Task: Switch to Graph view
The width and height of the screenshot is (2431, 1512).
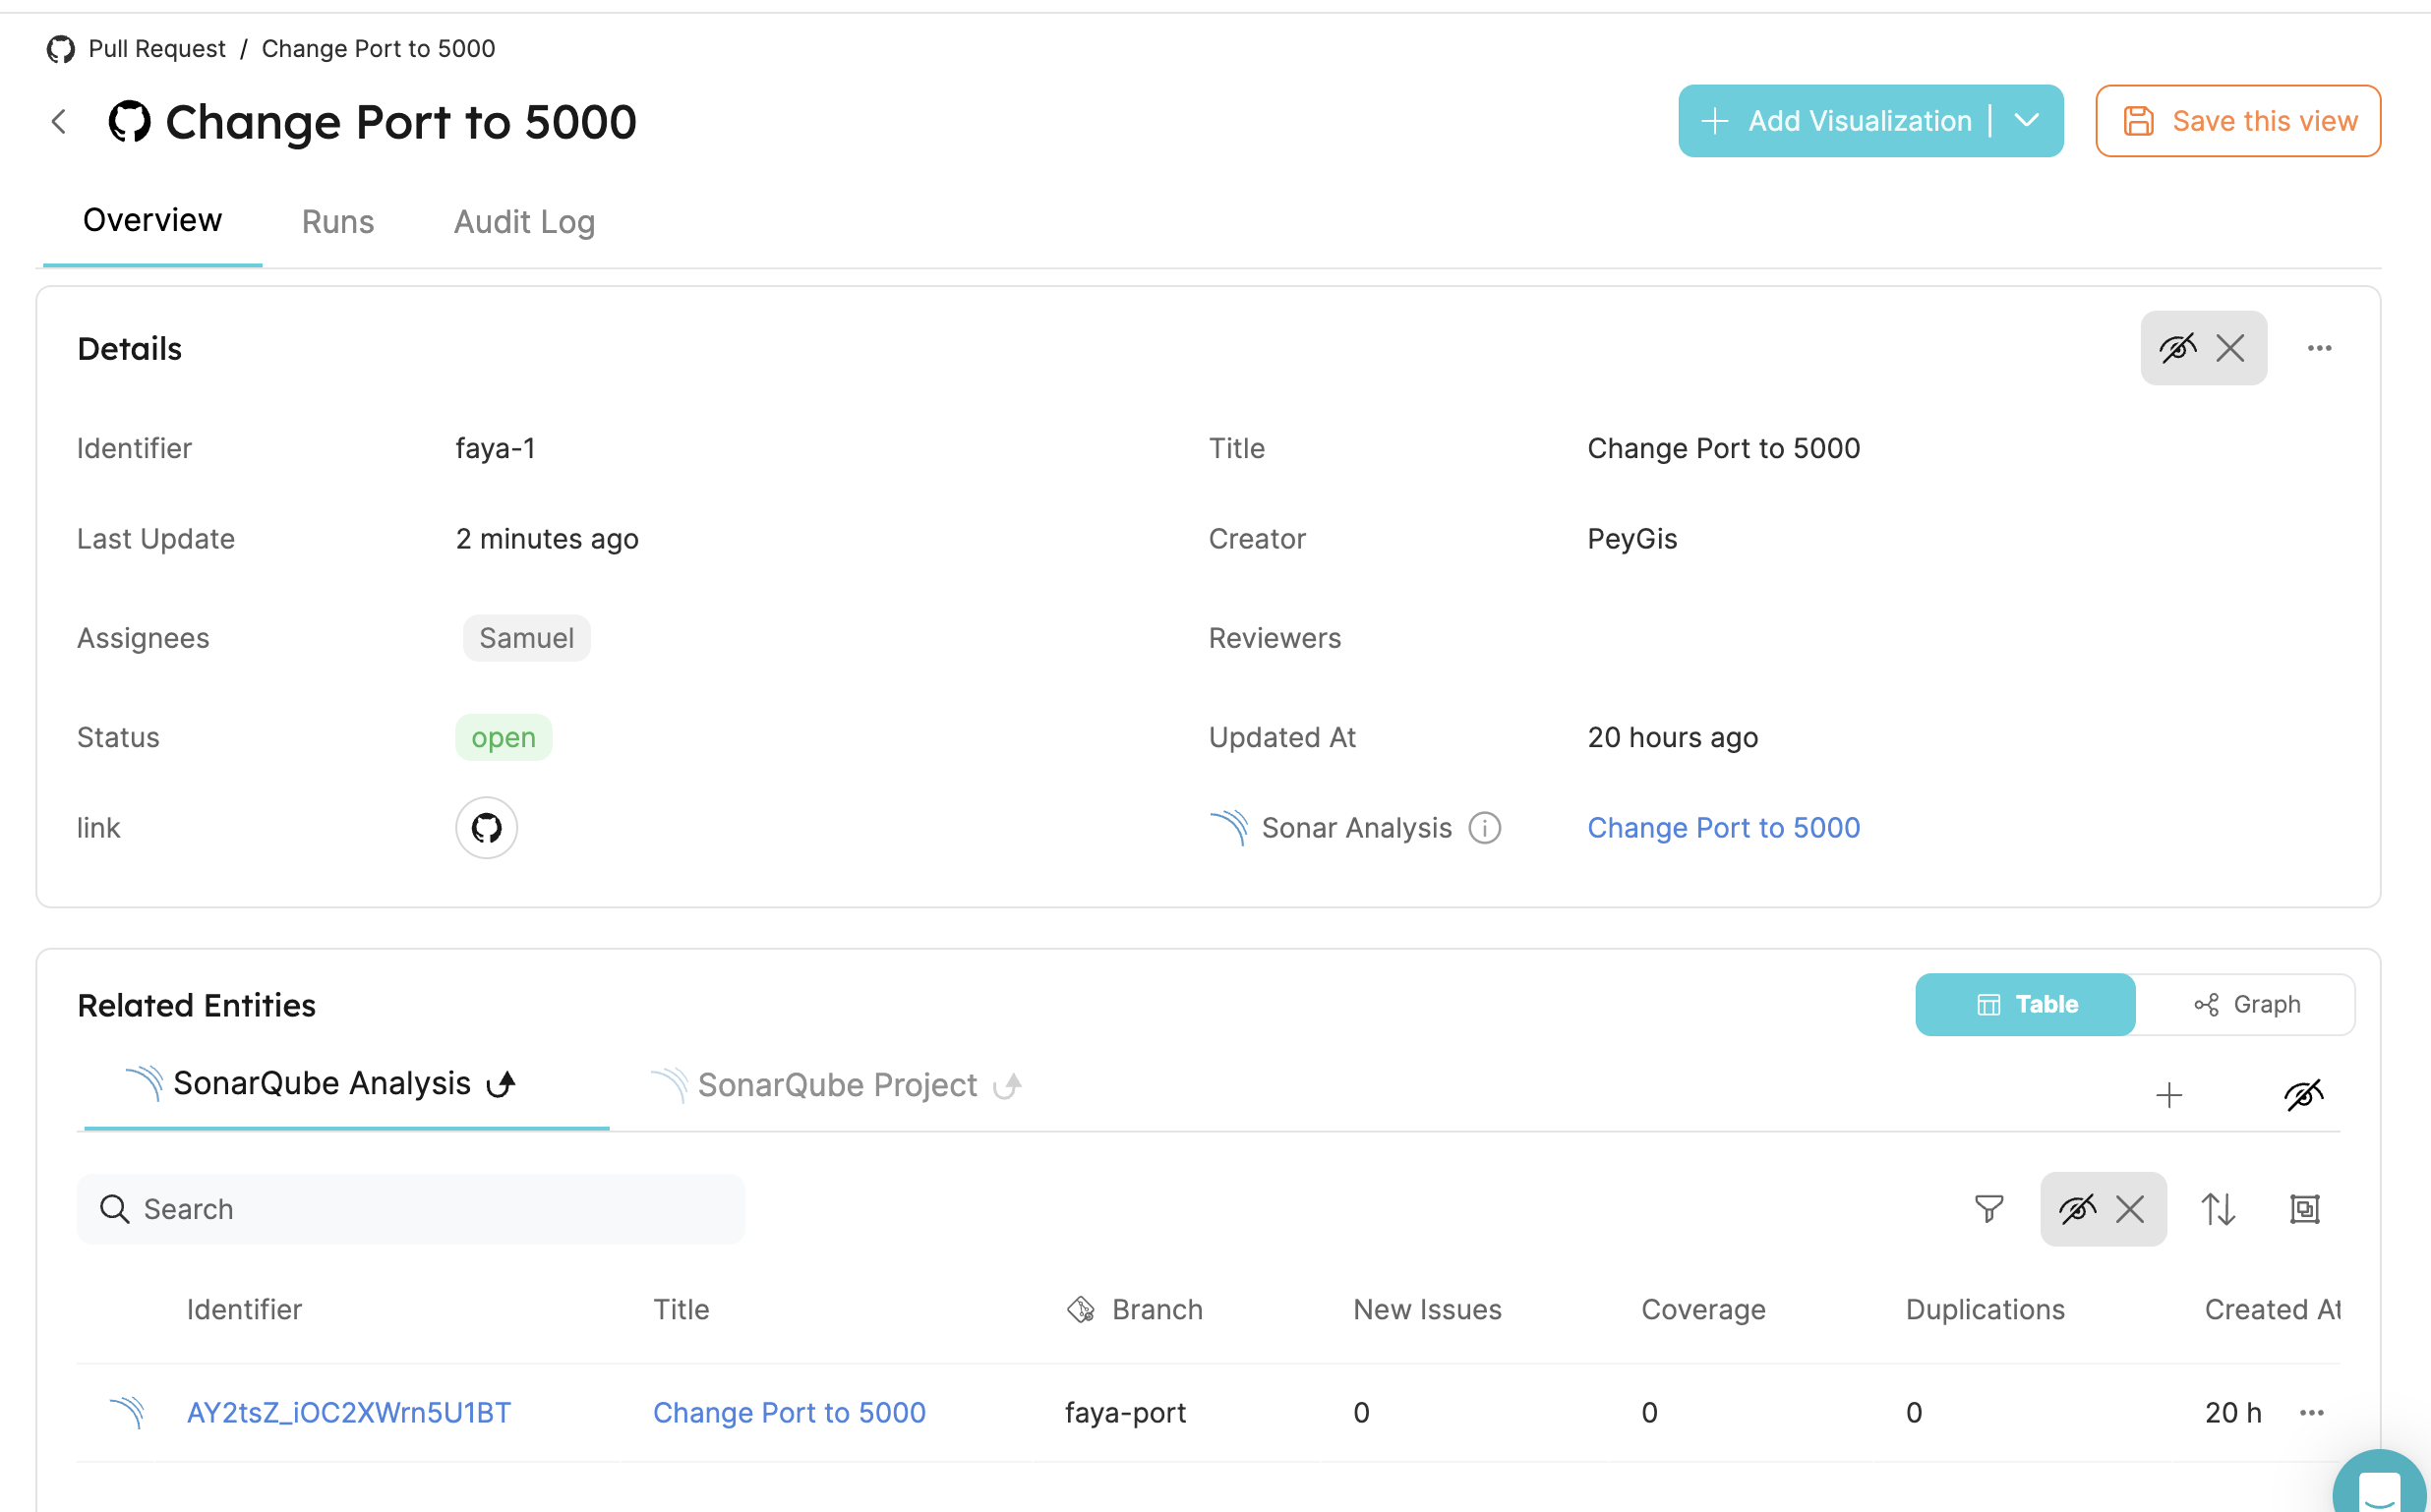Action: click(2246, 1004)
